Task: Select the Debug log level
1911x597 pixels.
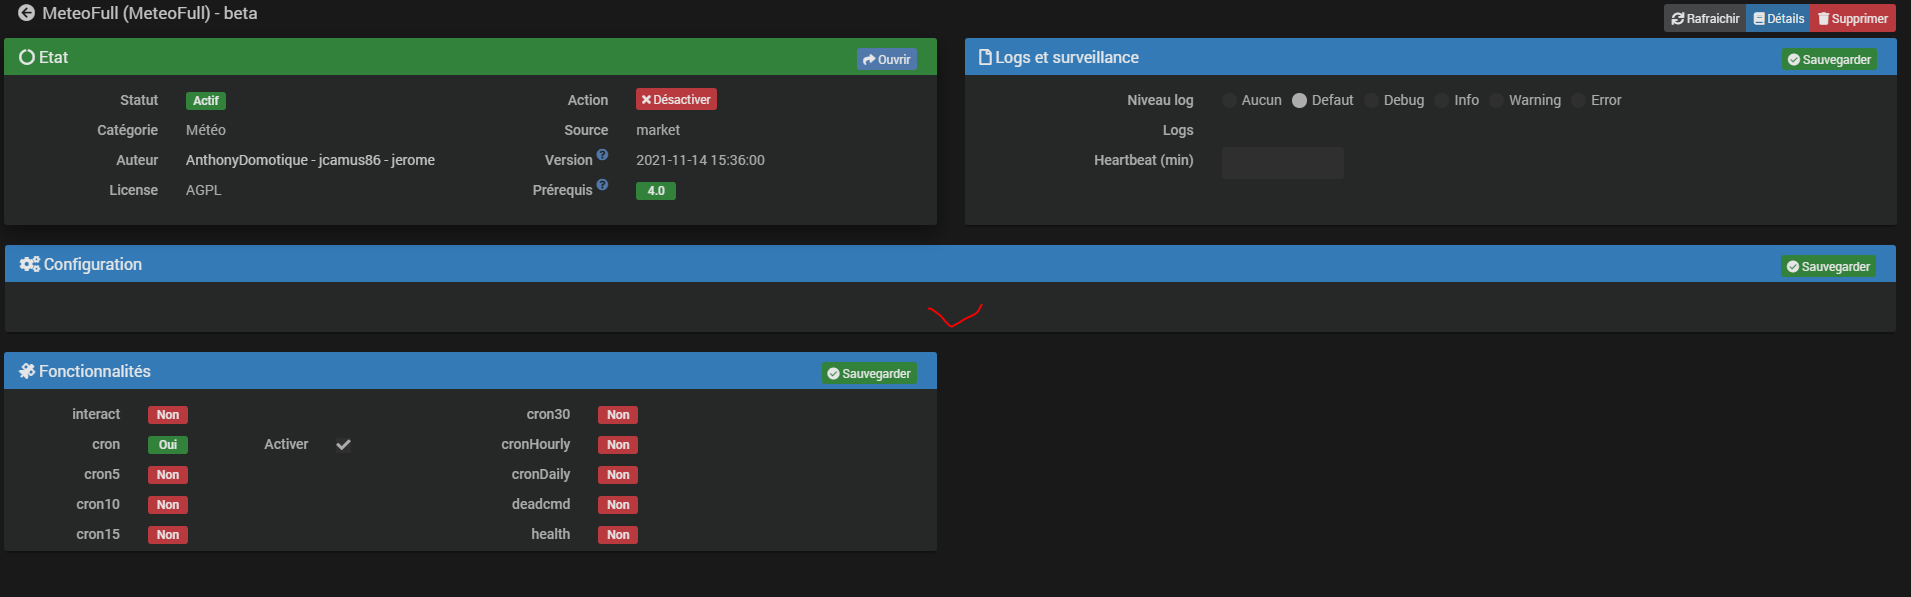Action: tap(1371, 100)
